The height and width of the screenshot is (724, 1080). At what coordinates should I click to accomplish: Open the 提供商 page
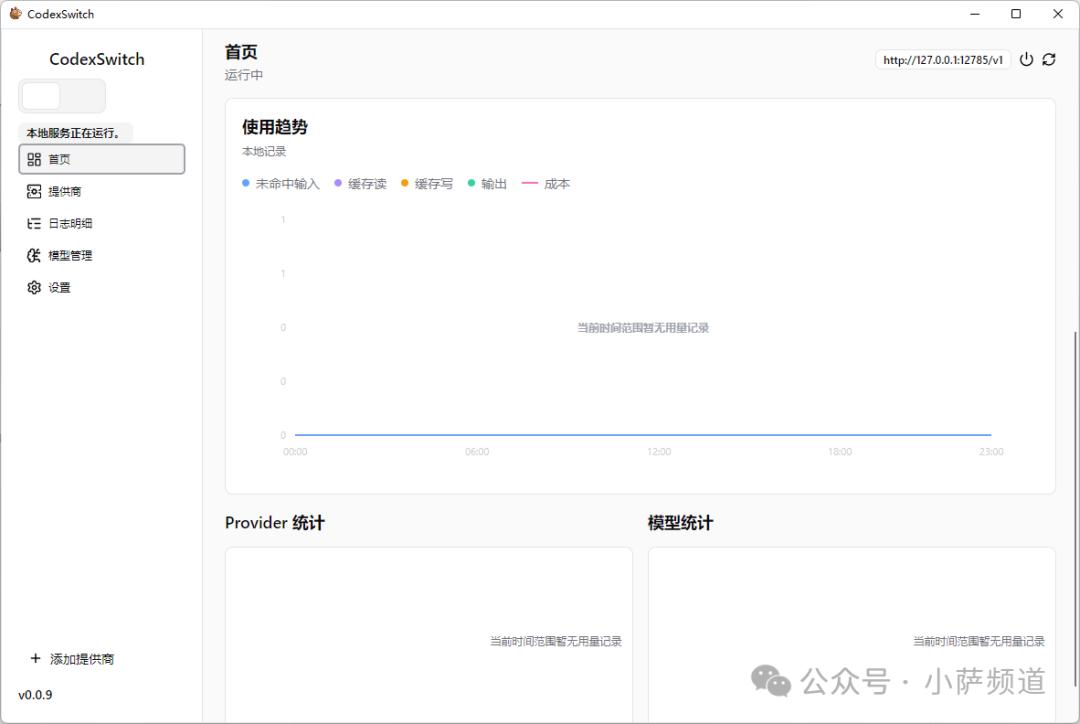(x=102, y=192)
